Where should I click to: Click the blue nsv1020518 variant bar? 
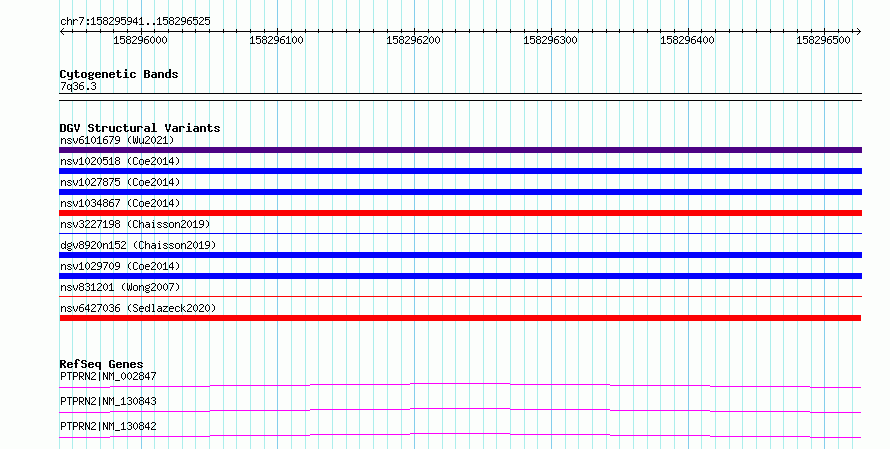460,171
